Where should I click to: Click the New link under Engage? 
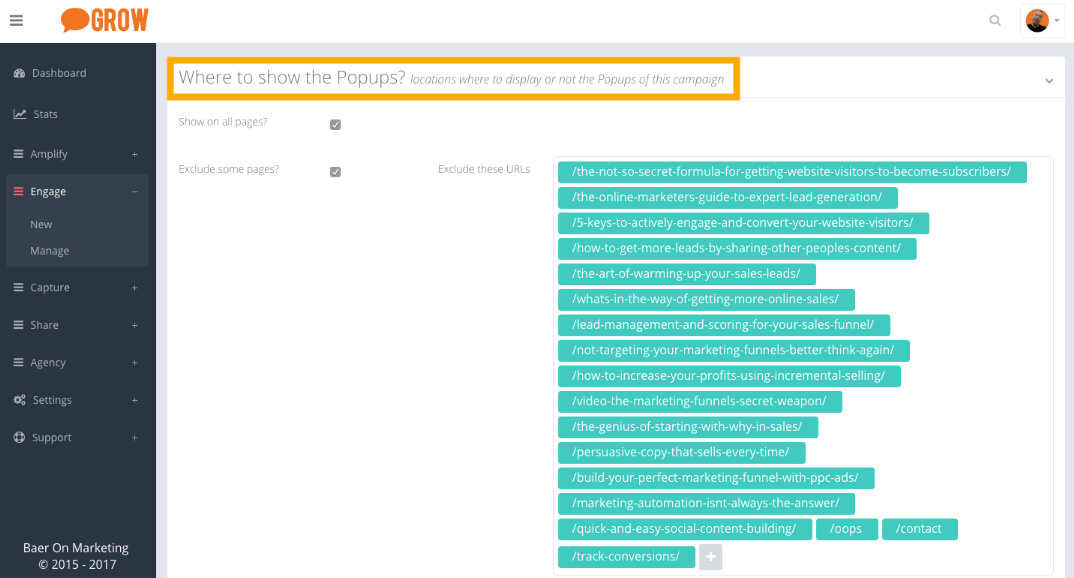point(41,225)
